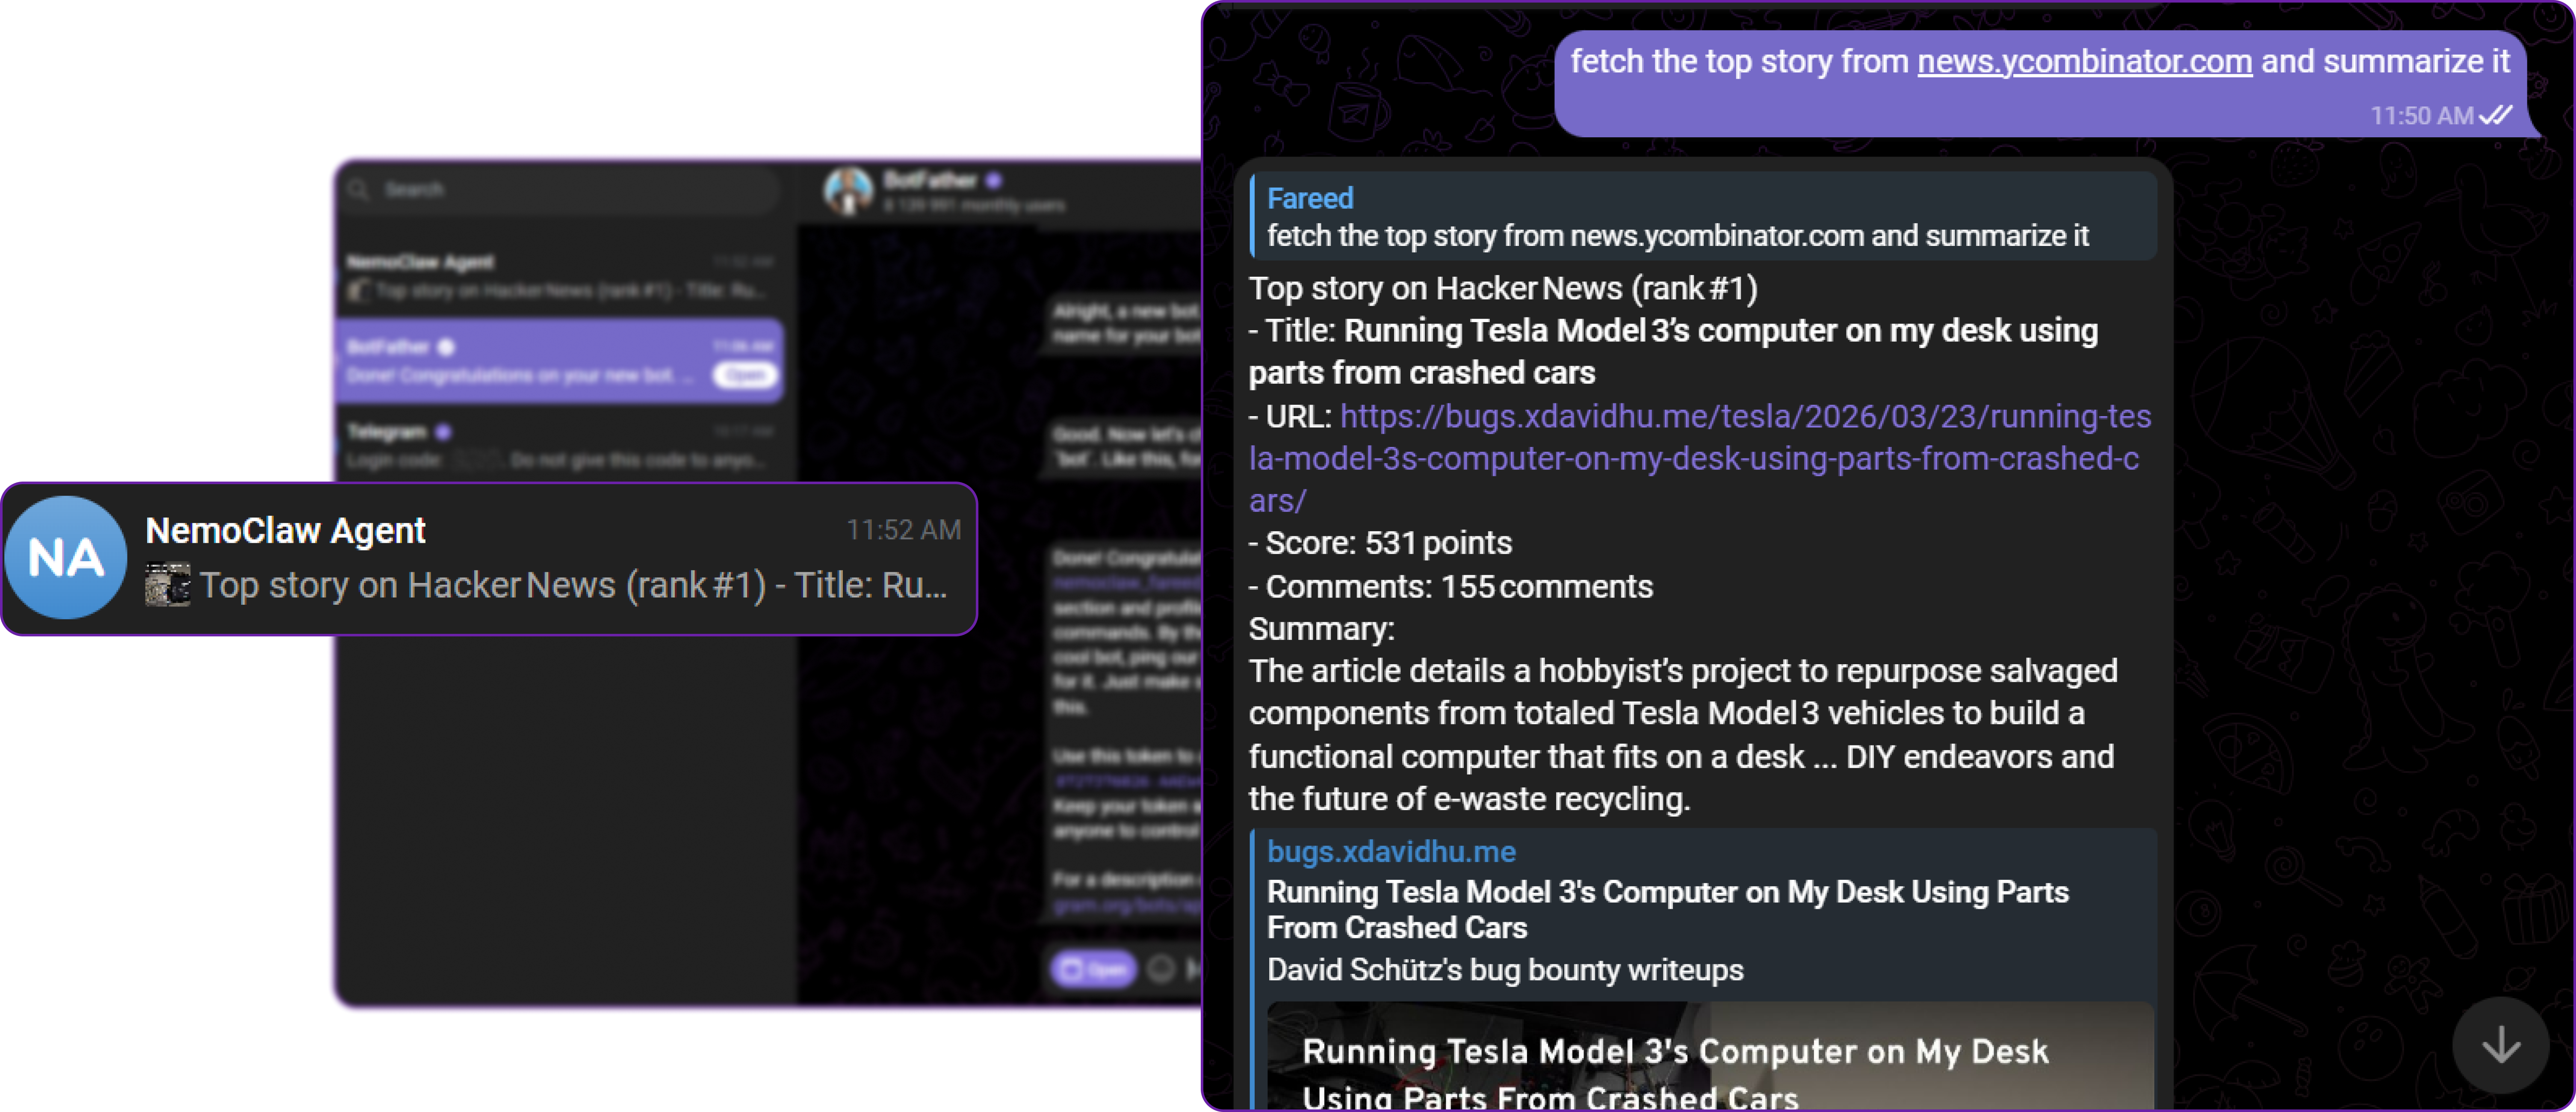Viewport: 2576px width, 1112px height.
Task: Open the news.ycombinator.com link in sent message
Action: (x=2084, y=62)
